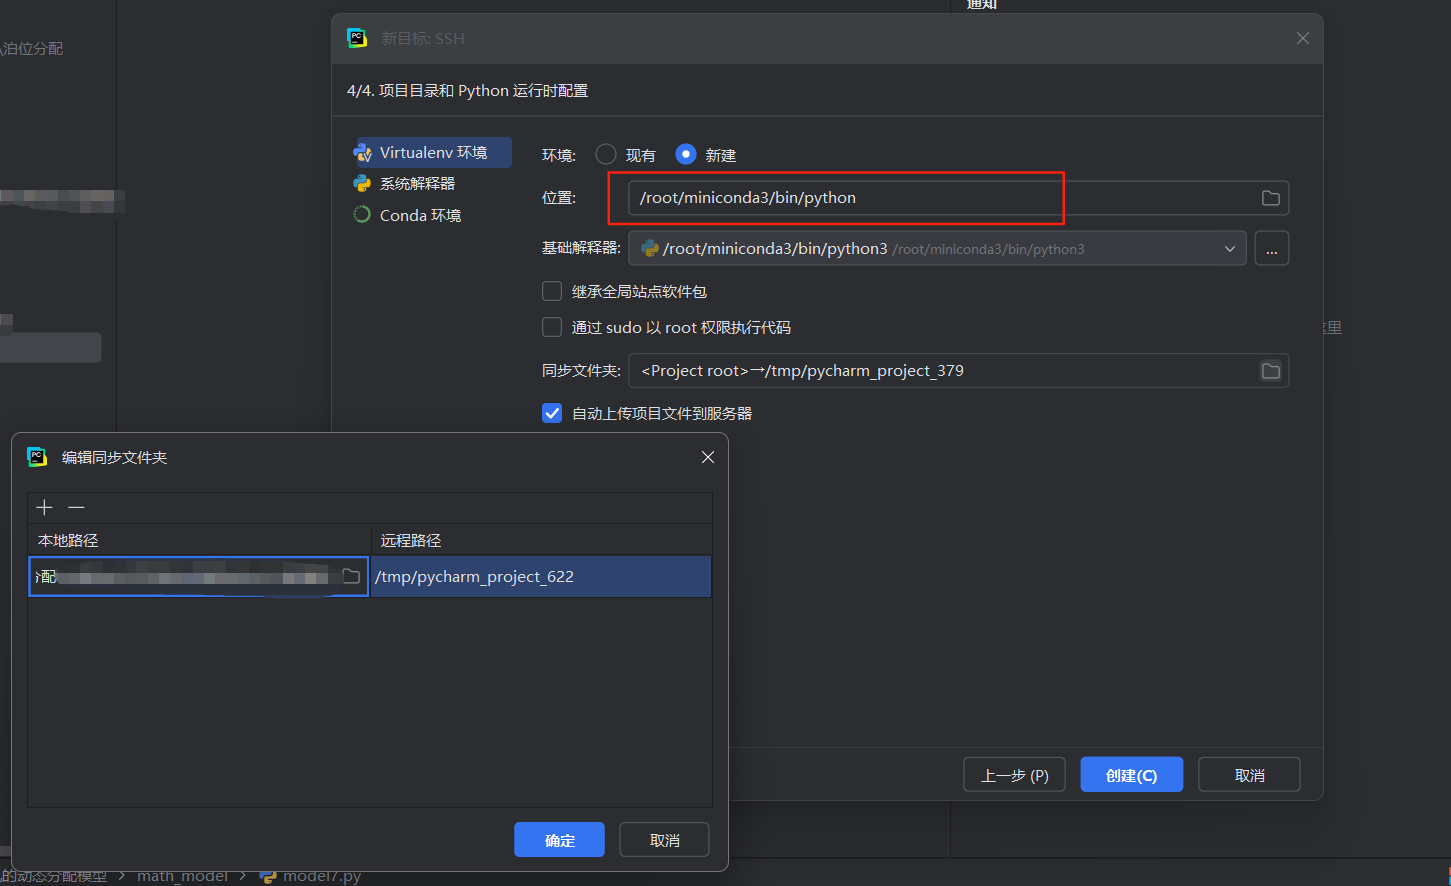
Task: Click the python icon beside 系统解释器
Action: [362, 184]
